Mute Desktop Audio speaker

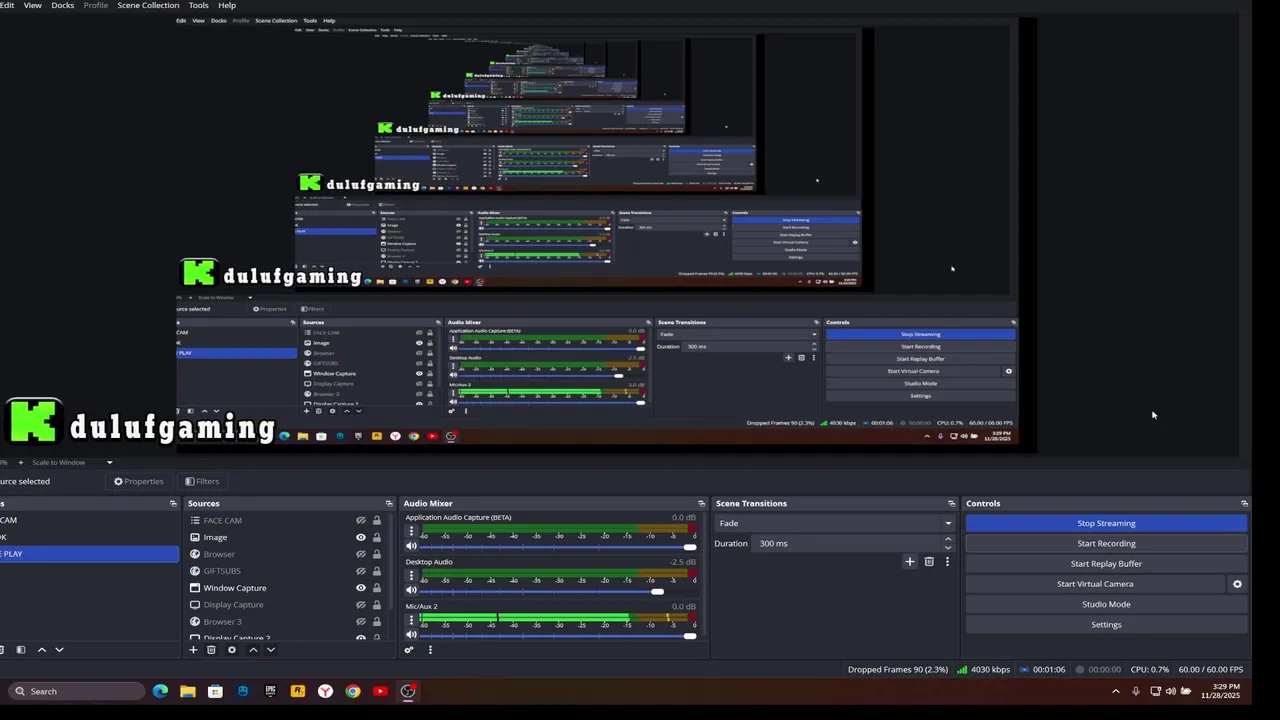pyautogui.click(x=411, y=591)
